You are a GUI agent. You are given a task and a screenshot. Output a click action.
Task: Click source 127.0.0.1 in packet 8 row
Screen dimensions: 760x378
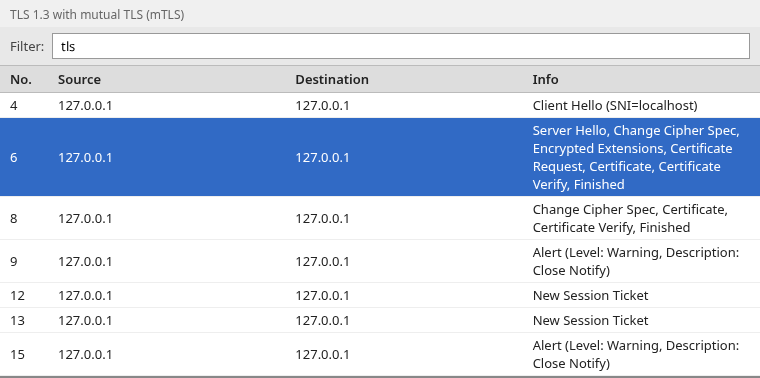click(85, 218)
